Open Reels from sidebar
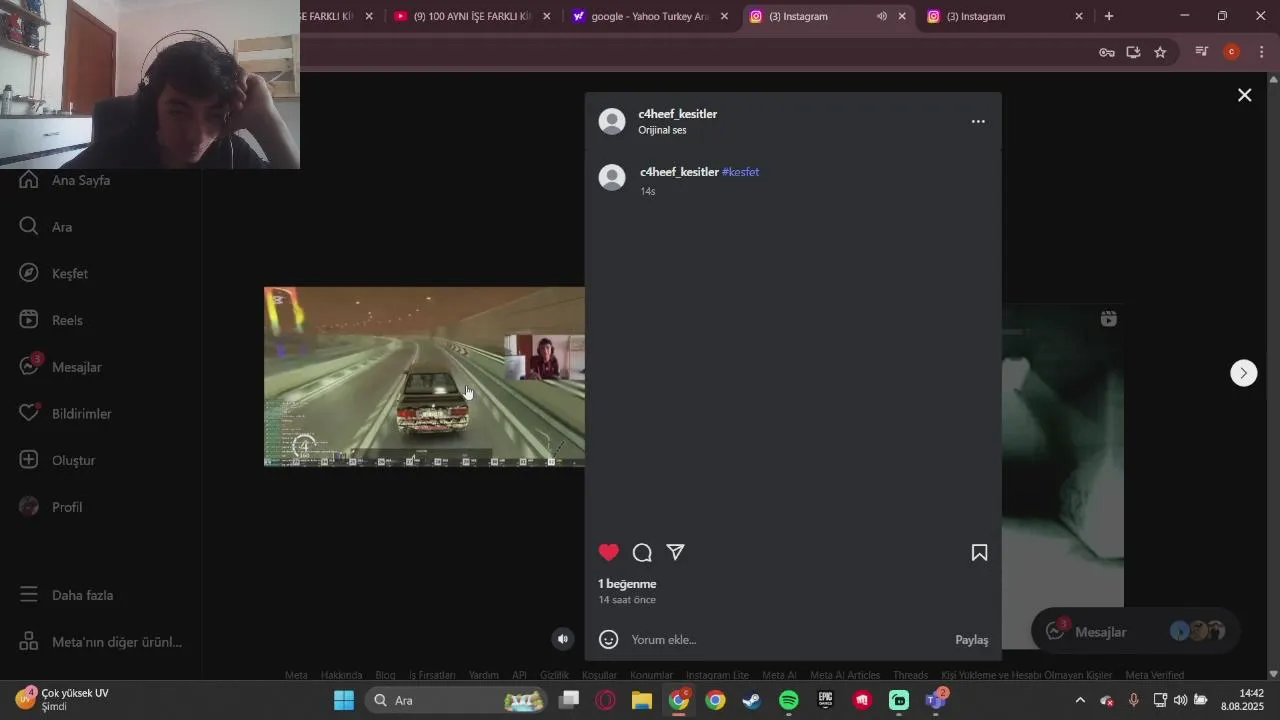1280x720 pixels. (x=51, y=320)
